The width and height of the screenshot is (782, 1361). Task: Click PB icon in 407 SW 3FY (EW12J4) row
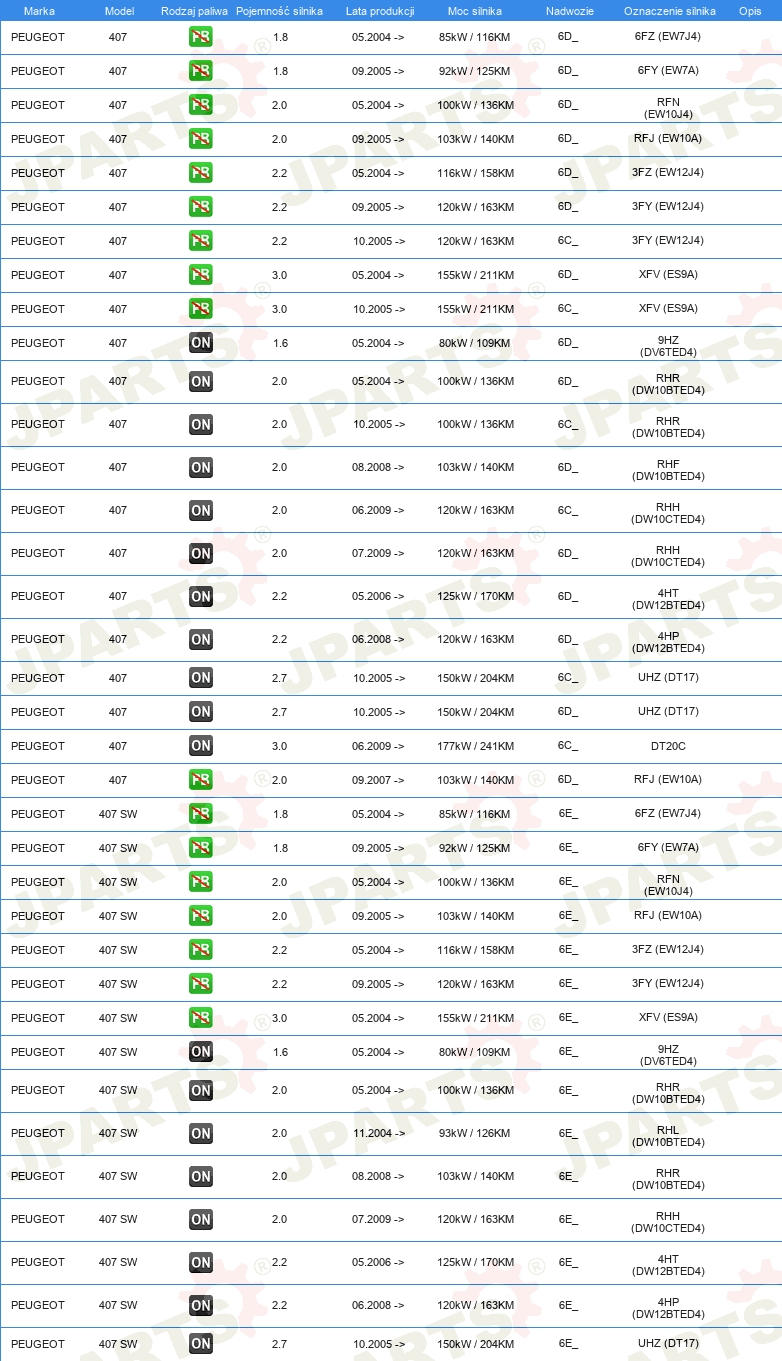[x=201, y=984]
